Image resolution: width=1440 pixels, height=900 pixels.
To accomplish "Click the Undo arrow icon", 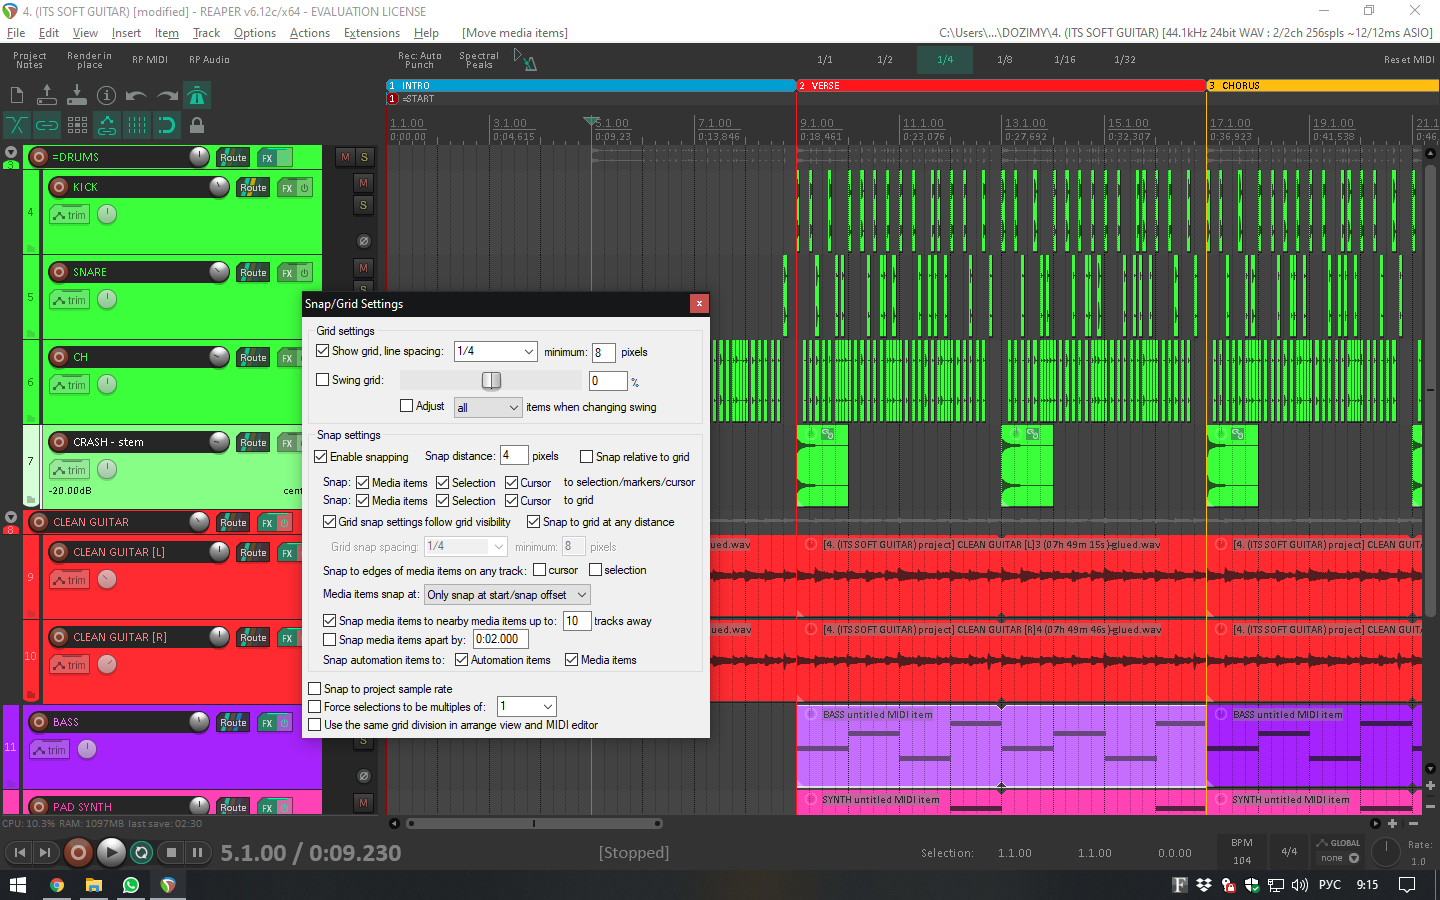I will [x=137, y=96].
